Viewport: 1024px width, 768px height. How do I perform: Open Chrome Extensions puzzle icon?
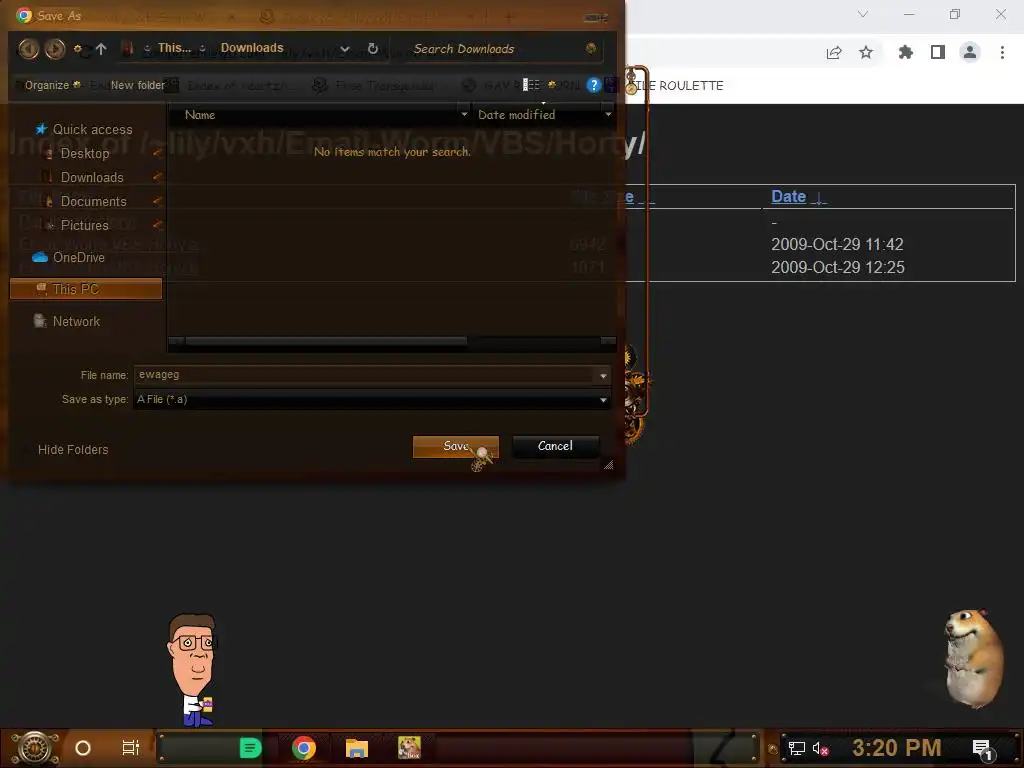coord(906,52)
